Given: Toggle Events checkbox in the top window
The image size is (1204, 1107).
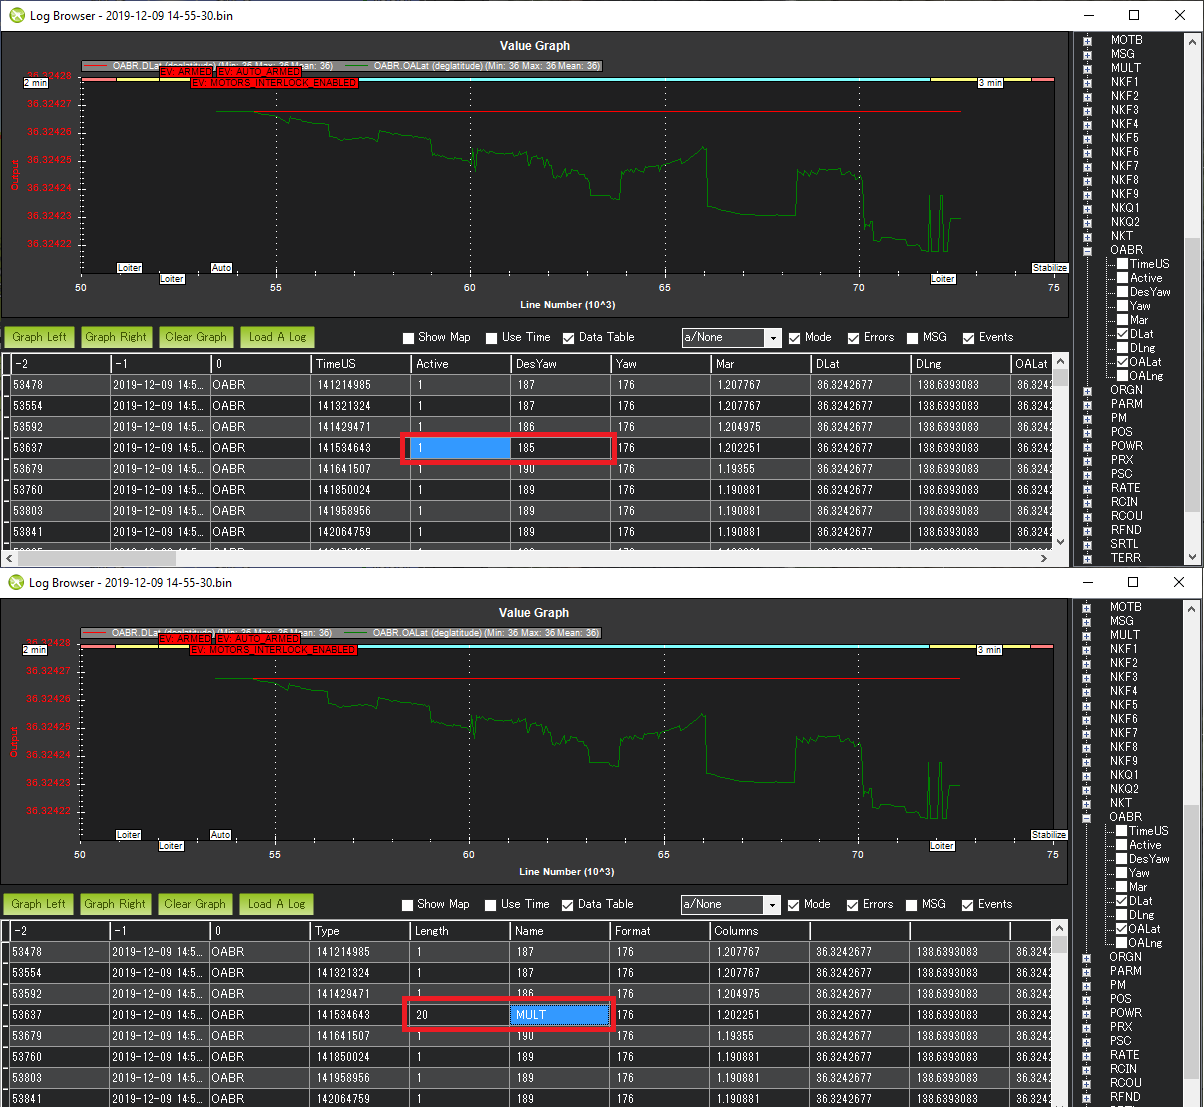Looking at the screenshot, I should coord(969,338).
